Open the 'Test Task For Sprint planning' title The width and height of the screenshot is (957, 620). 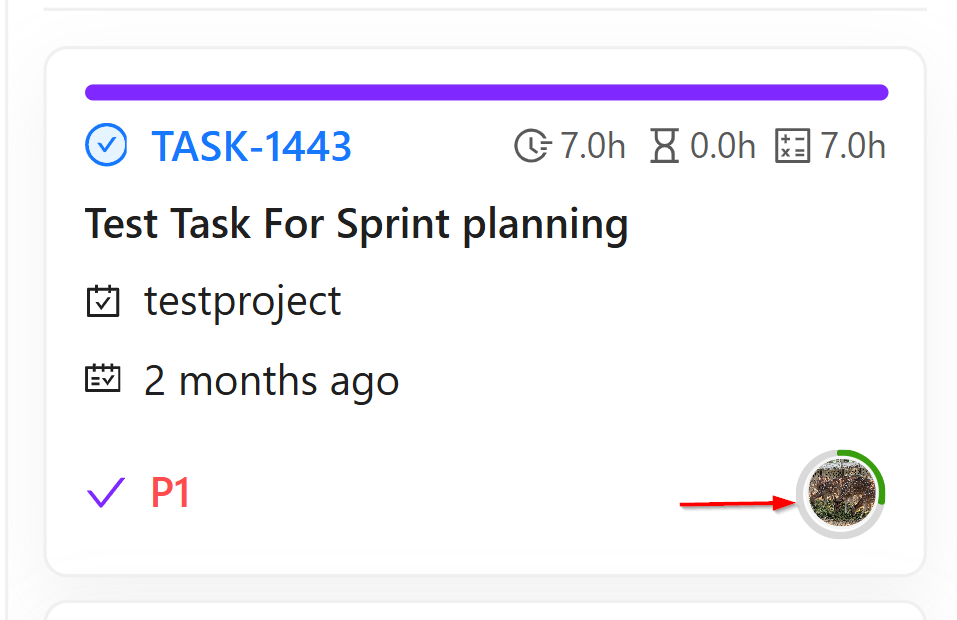click(356, 223)
